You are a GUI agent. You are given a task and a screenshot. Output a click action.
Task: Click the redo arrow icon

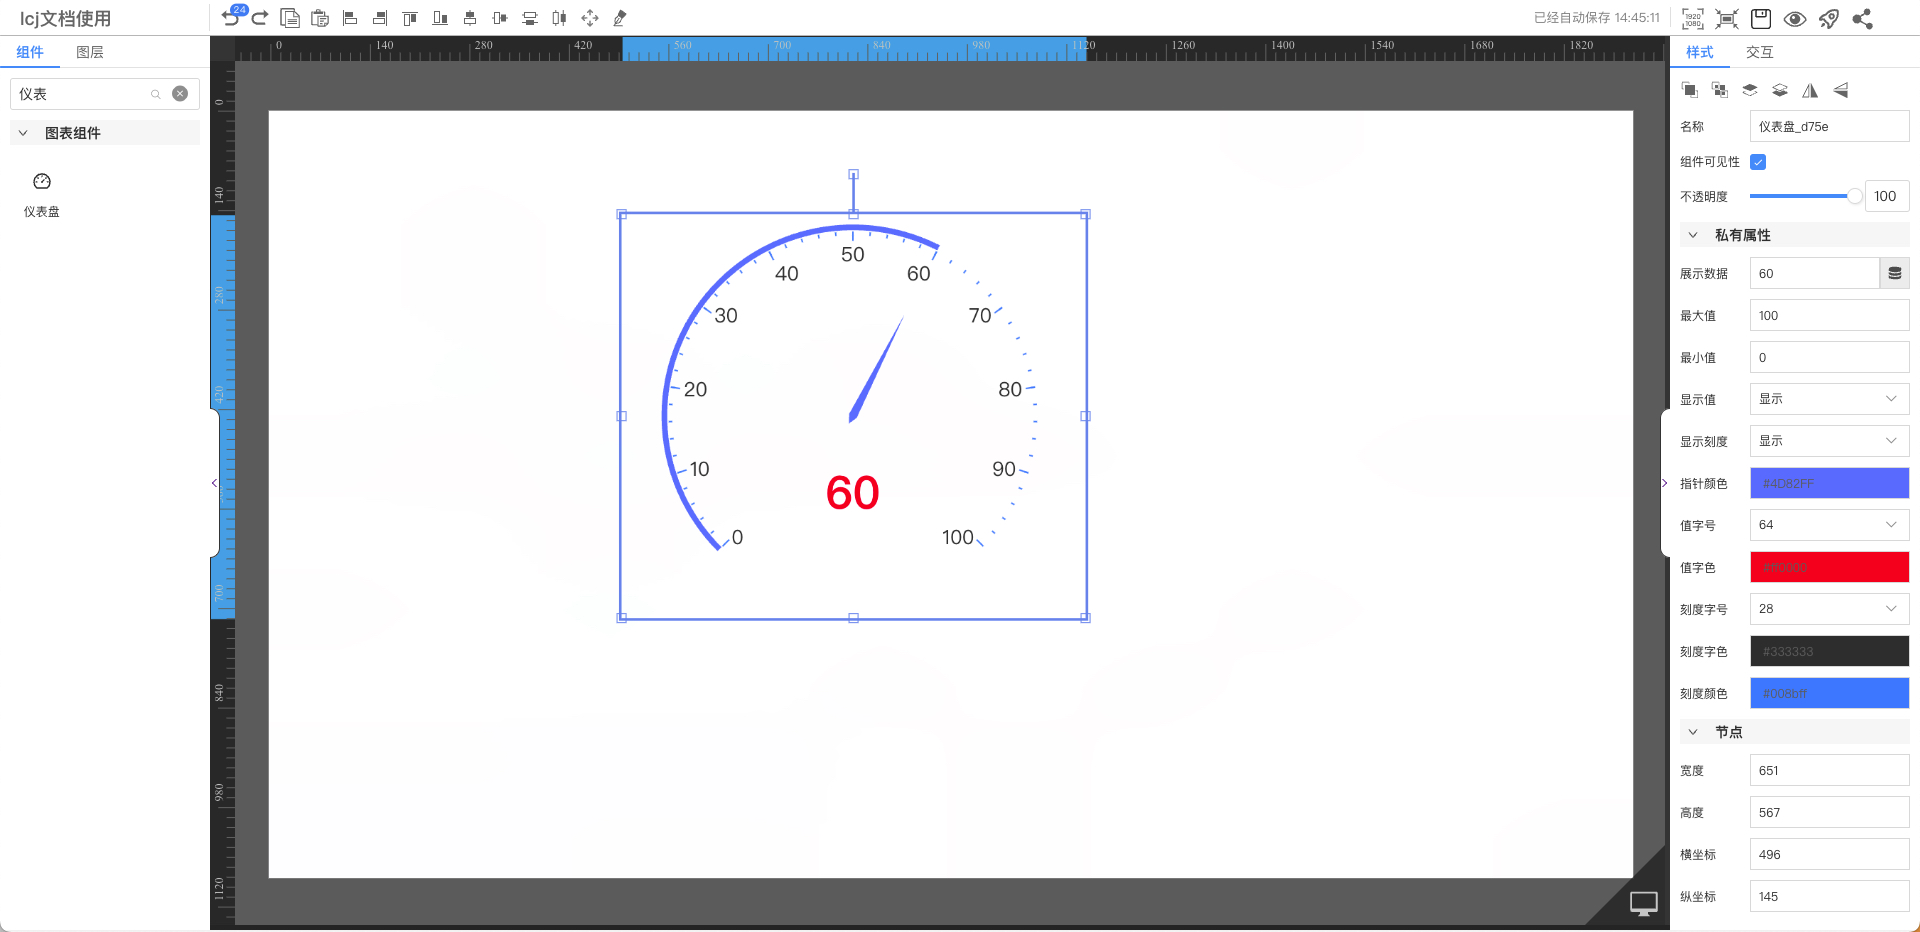pos(260,18)
